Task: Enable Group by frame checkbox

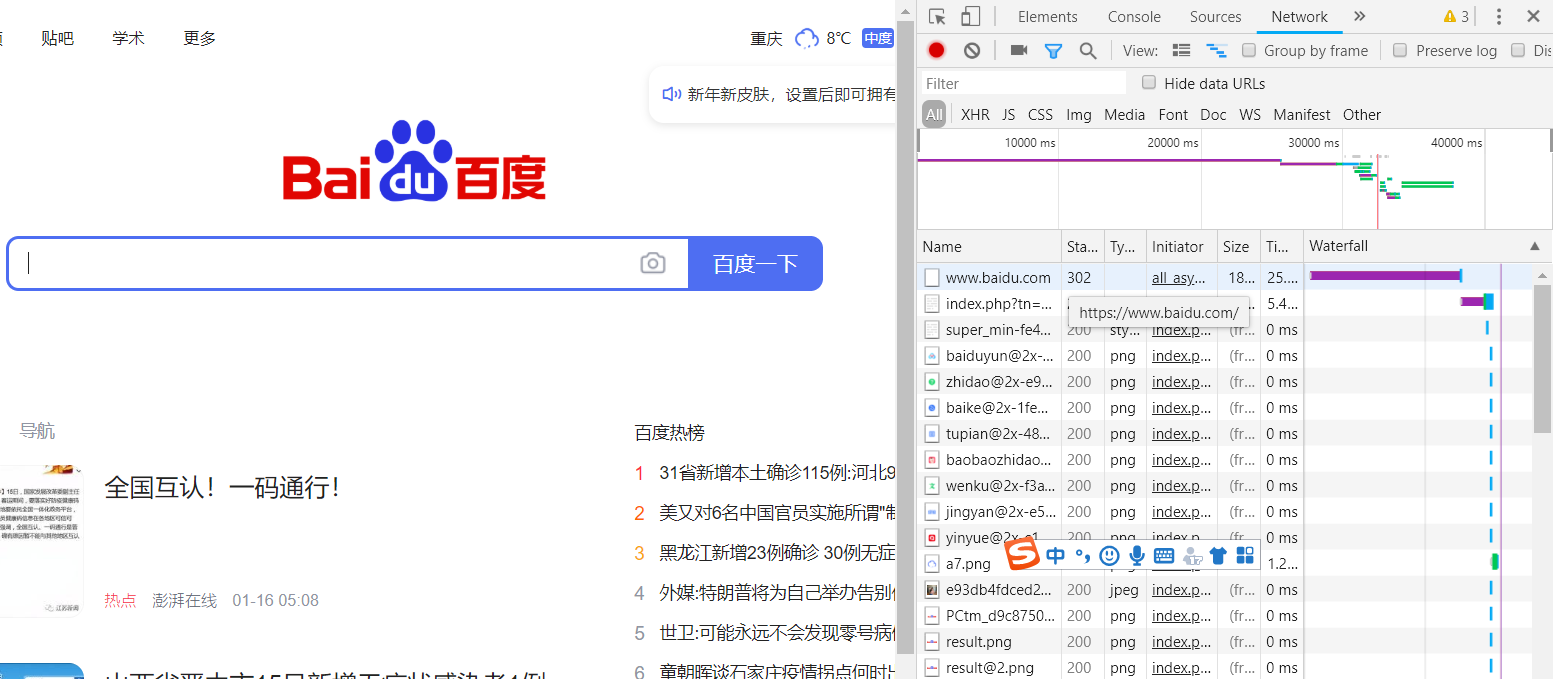Action: click(1248, 50)
